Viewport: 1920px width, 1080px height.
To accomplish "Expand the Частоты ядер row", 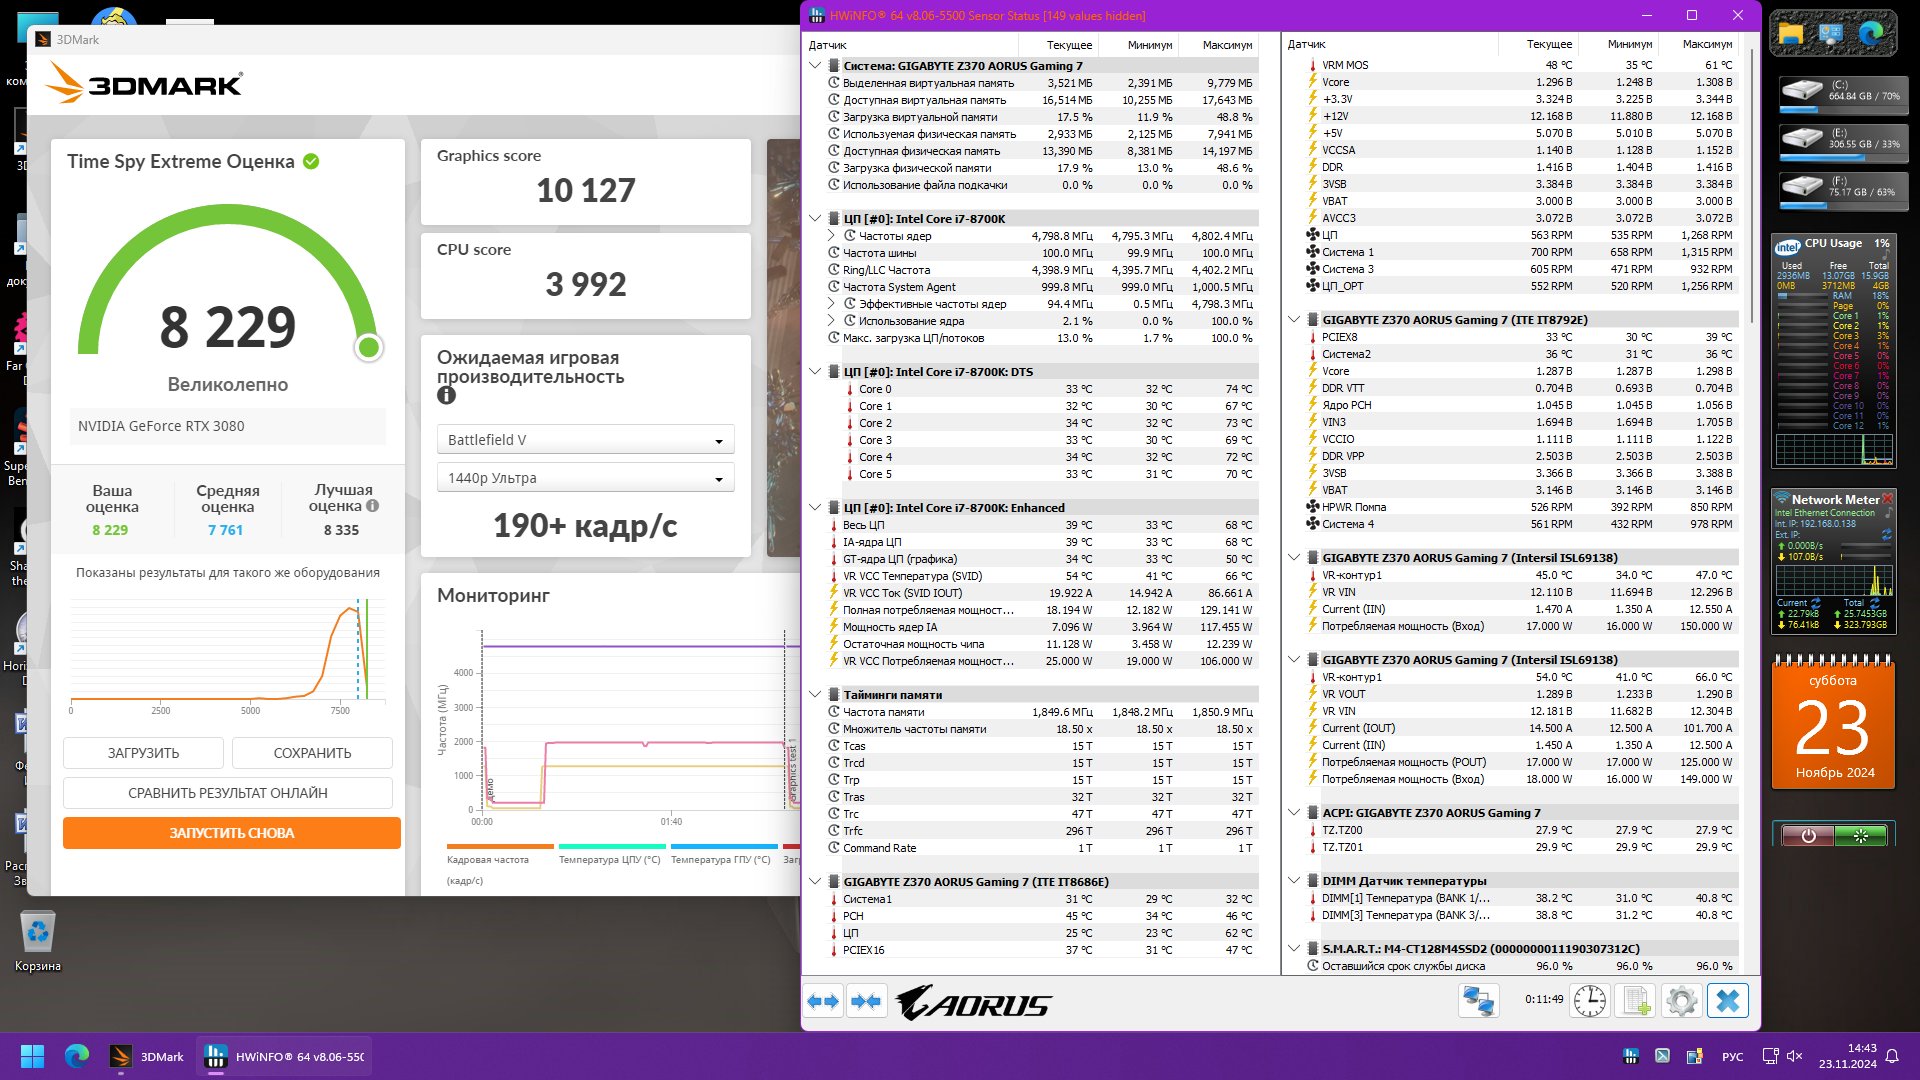I will (831, 236).
